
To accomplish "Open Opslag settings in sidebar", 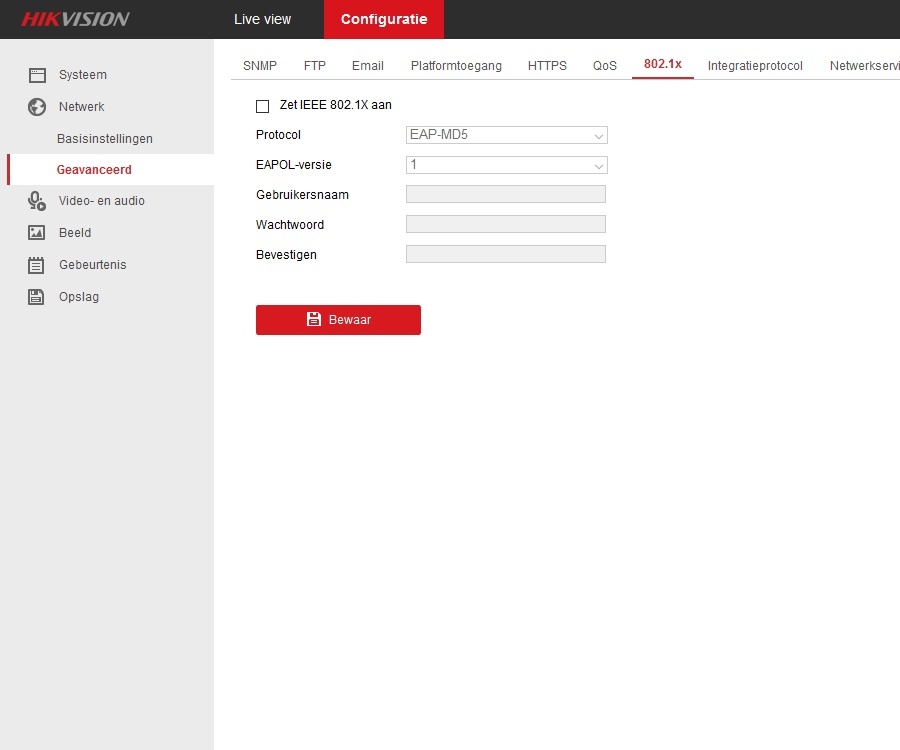I will [79, 297].
